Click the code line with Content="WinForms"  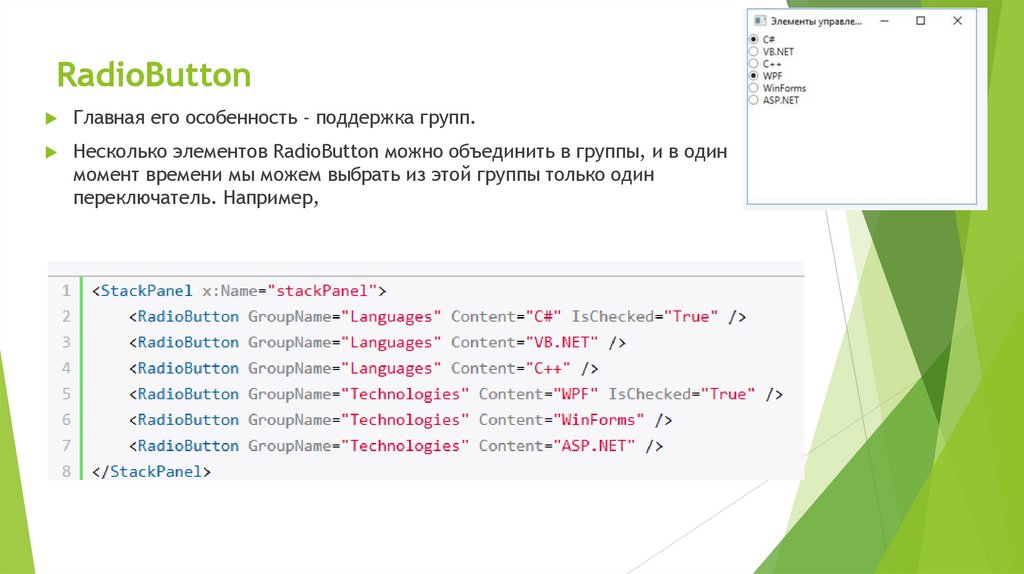(x=400, y=420)
